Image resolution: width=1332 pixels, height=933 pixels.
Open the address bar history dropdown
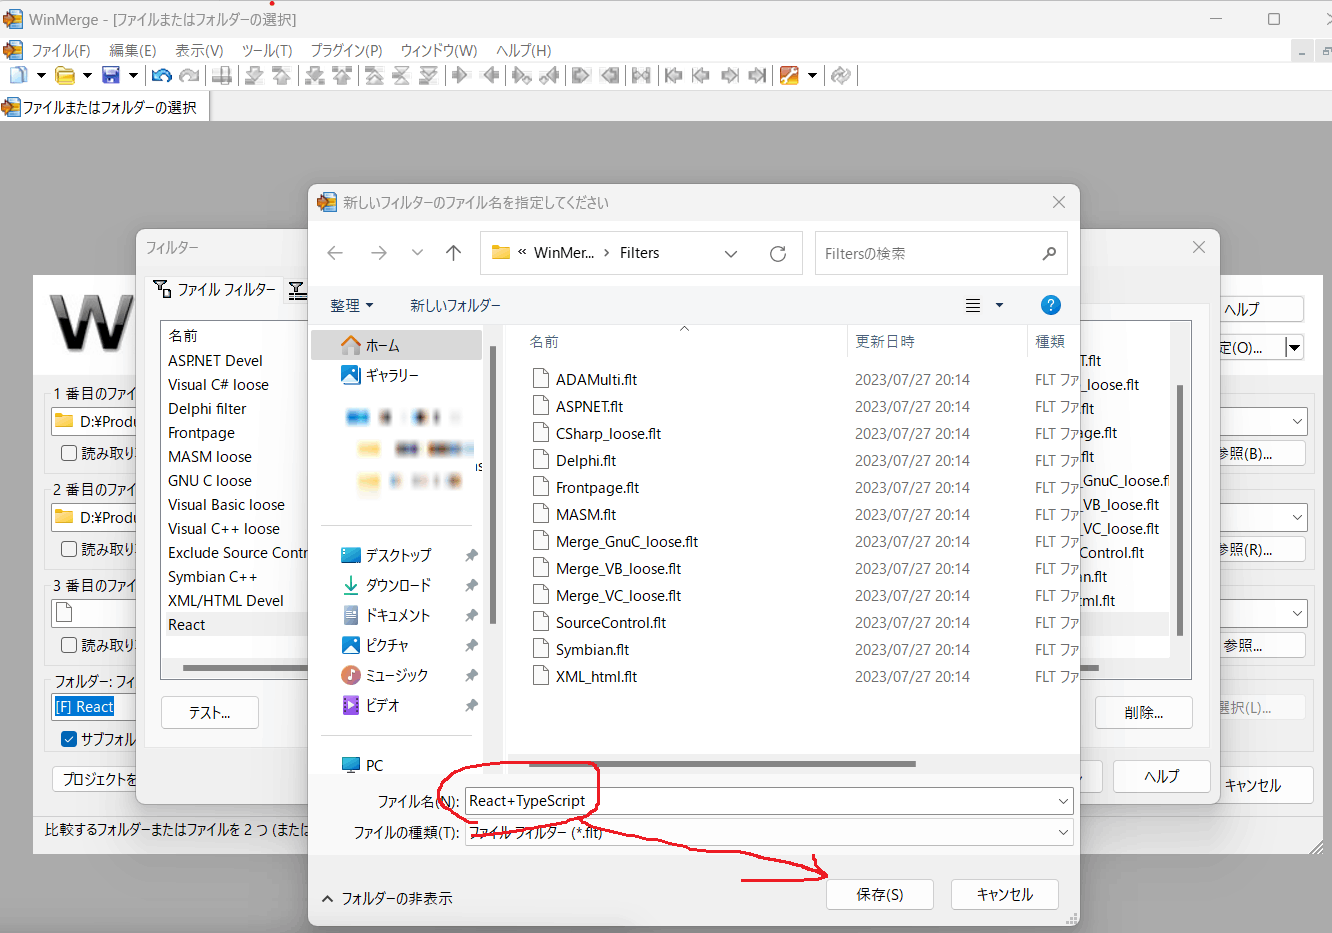pyautogui.click(x=731, y=254)
